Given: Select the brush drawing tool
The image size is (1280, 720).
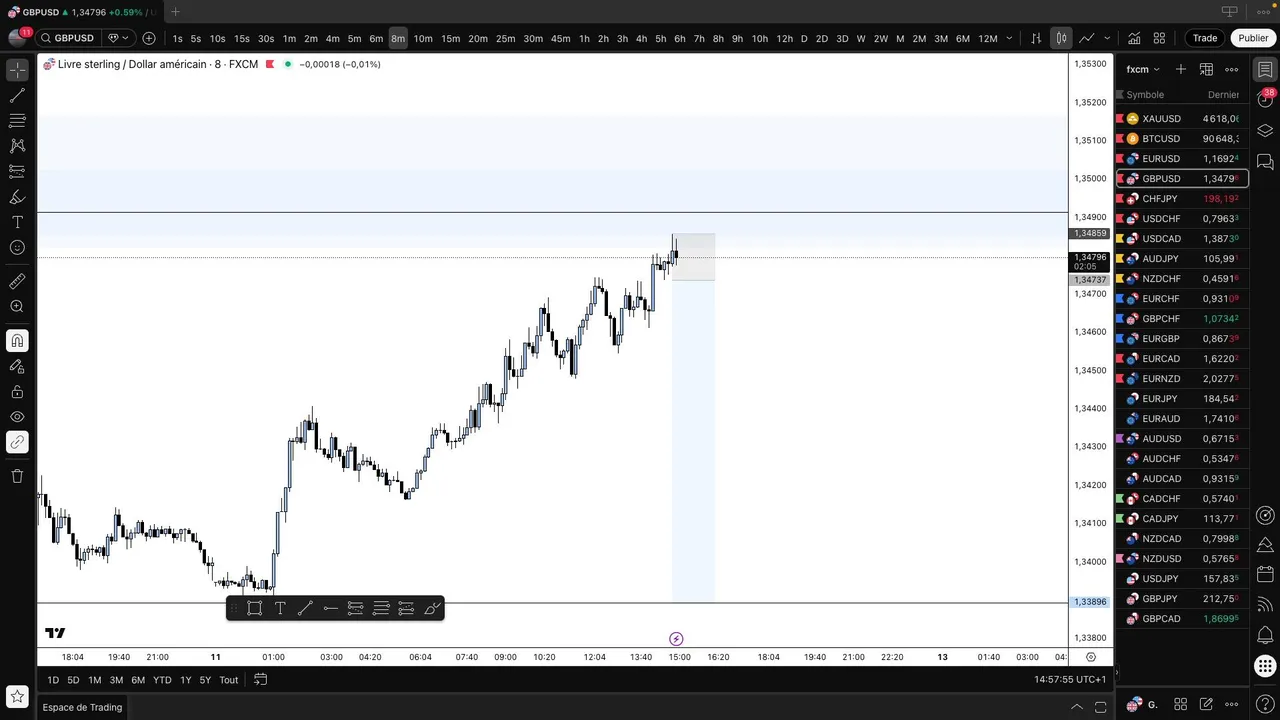Looking at the screenshot, I should click(x=17, y=197).
